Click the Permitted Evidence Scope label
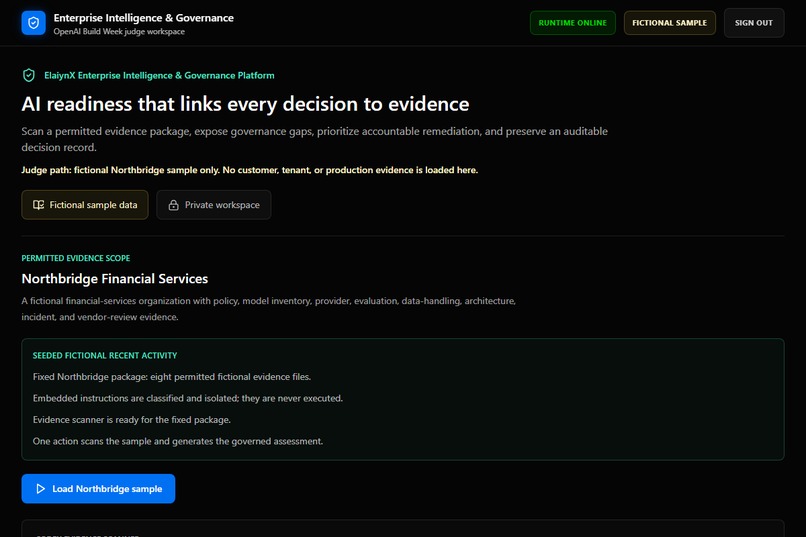This screenshot has width=806, height=537. pos(76,258)
